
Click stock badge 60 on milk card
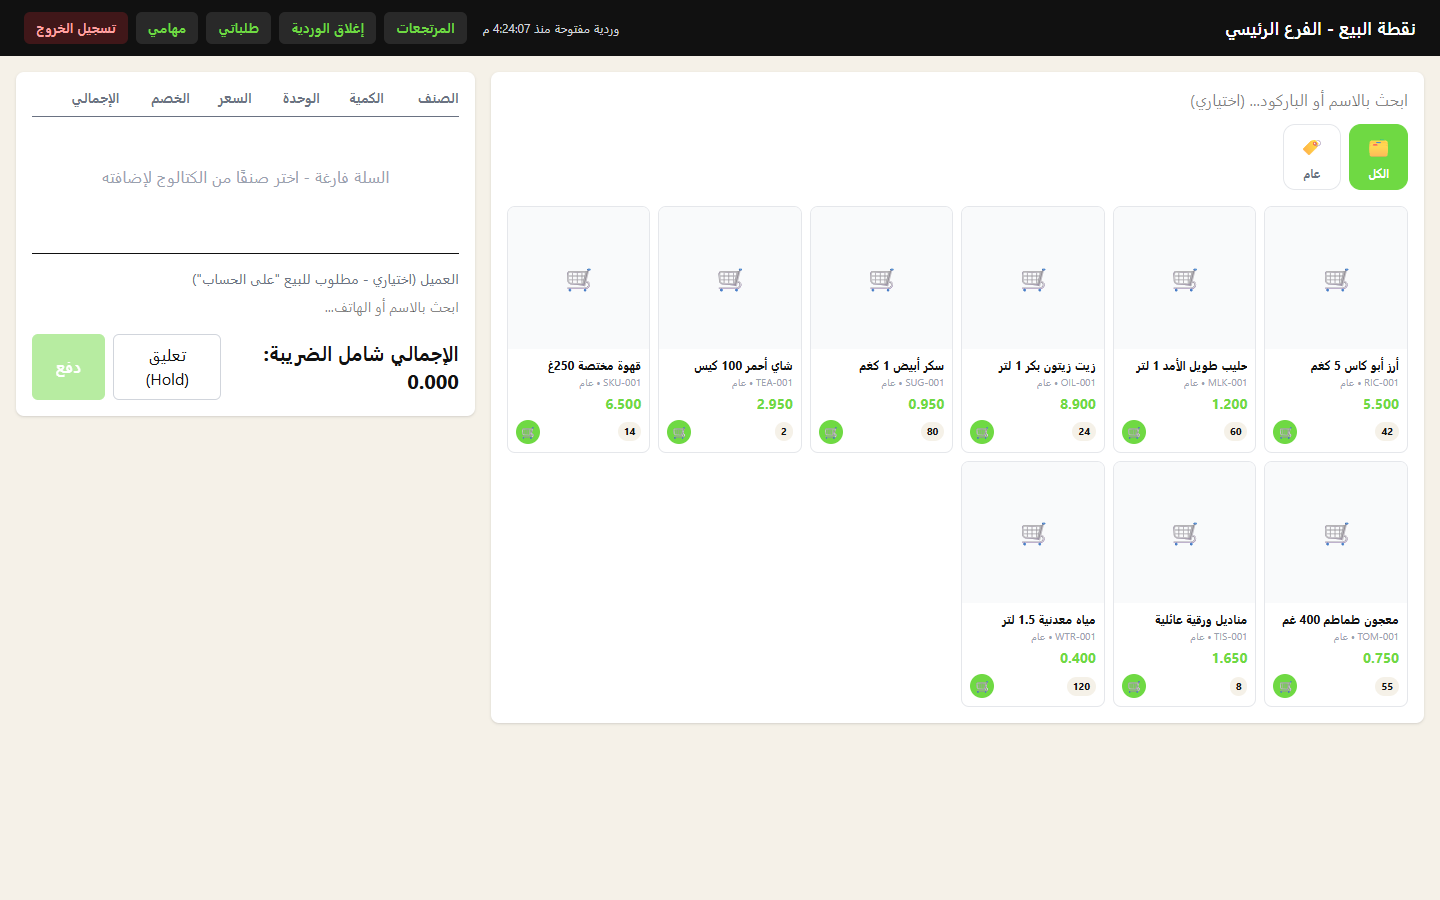[x=1236, y=432]
